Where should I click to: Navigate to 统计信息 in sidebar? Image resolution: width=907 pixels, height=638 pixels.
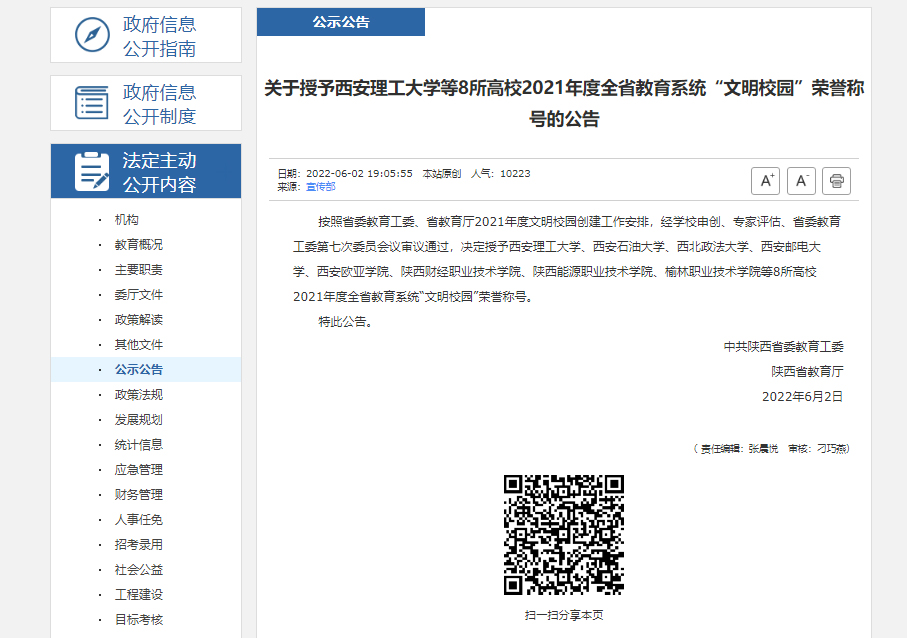pos(138,445)
